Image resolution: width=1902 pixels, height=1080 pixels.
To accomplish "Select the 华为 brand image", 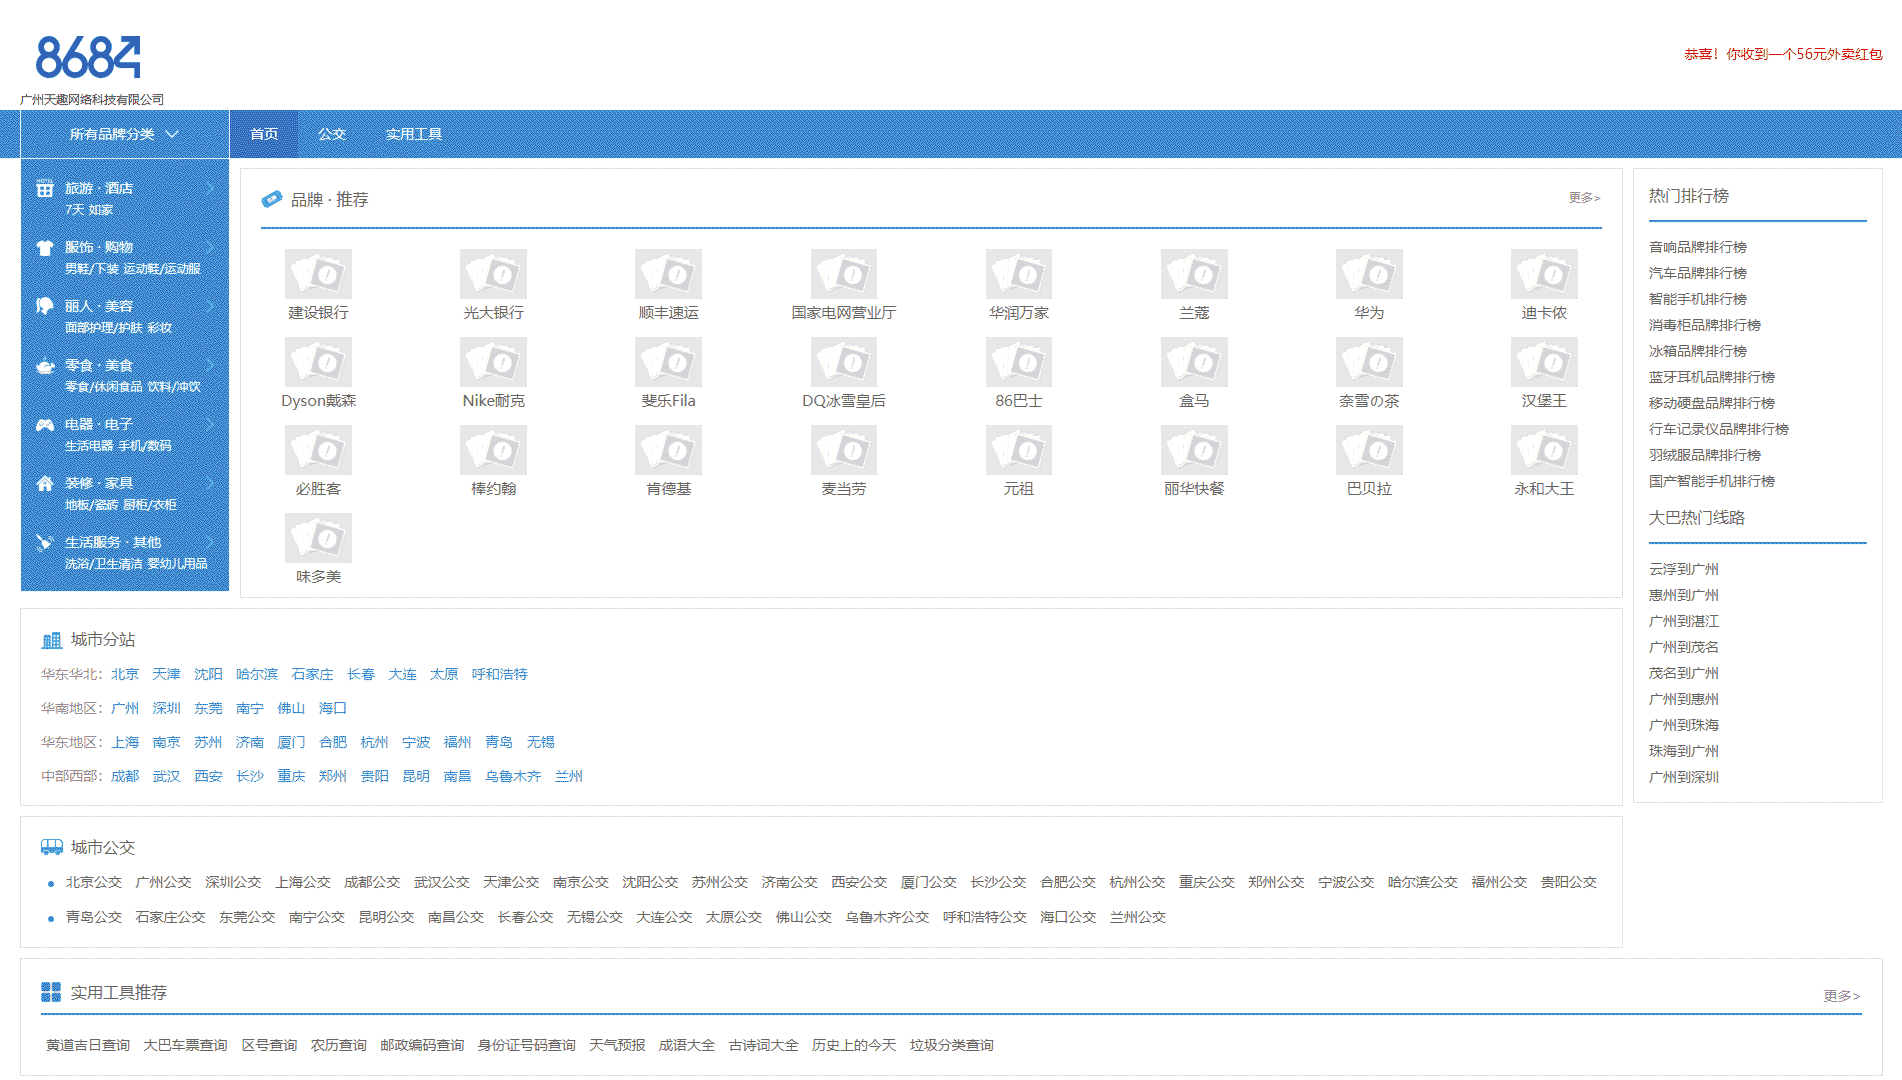I will pyautogui.click(x=1369, y=274).
